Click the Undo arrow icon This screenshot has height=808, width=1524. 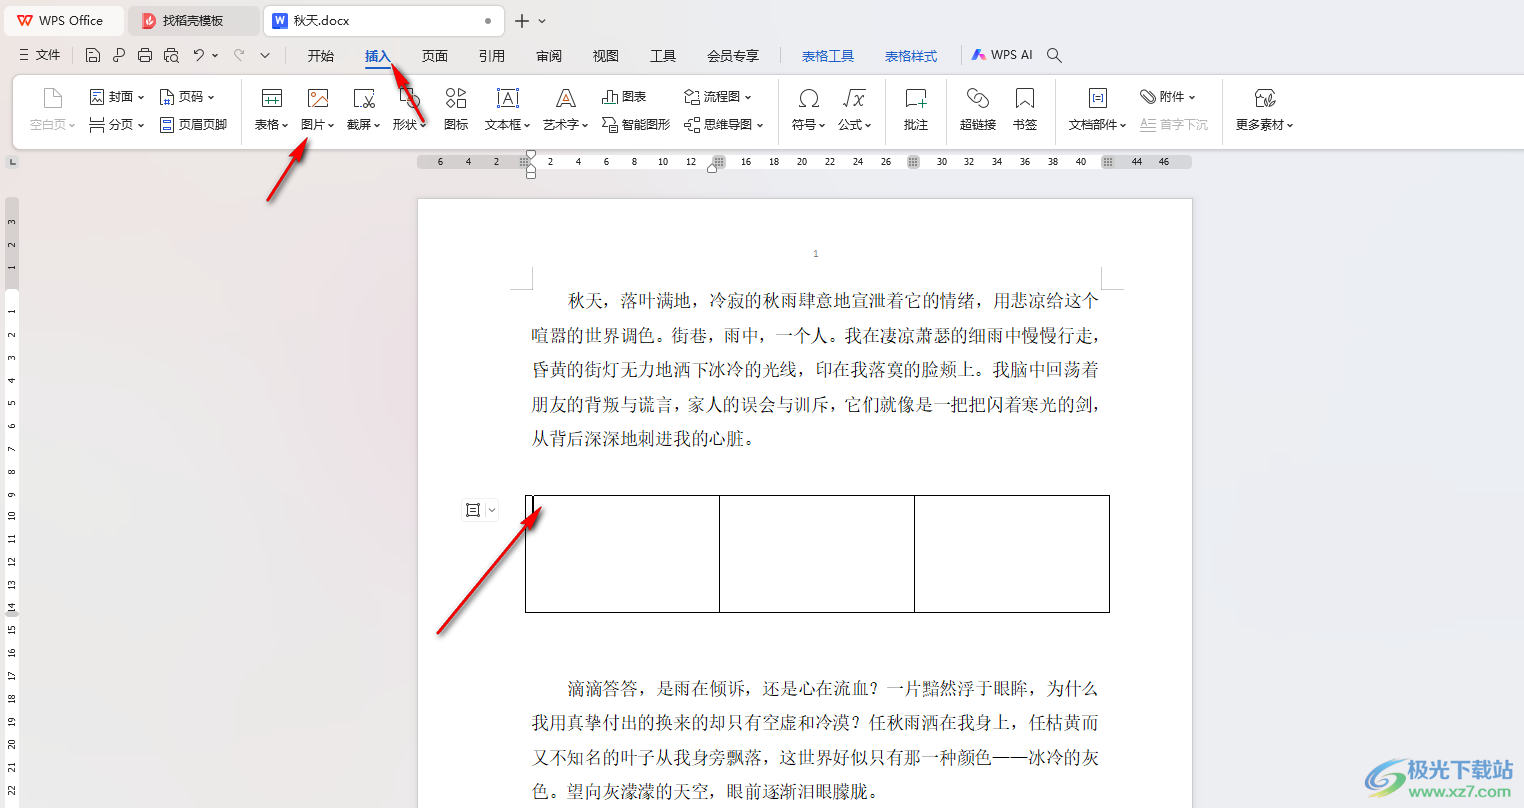click(x=199, y=55)
